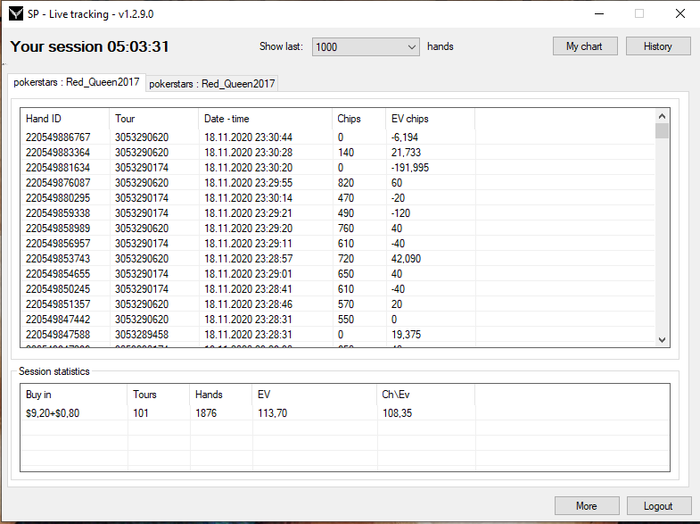700x524 pixels.
Task: Click EV chips value 21,733
Action: [x=406, y=152]
